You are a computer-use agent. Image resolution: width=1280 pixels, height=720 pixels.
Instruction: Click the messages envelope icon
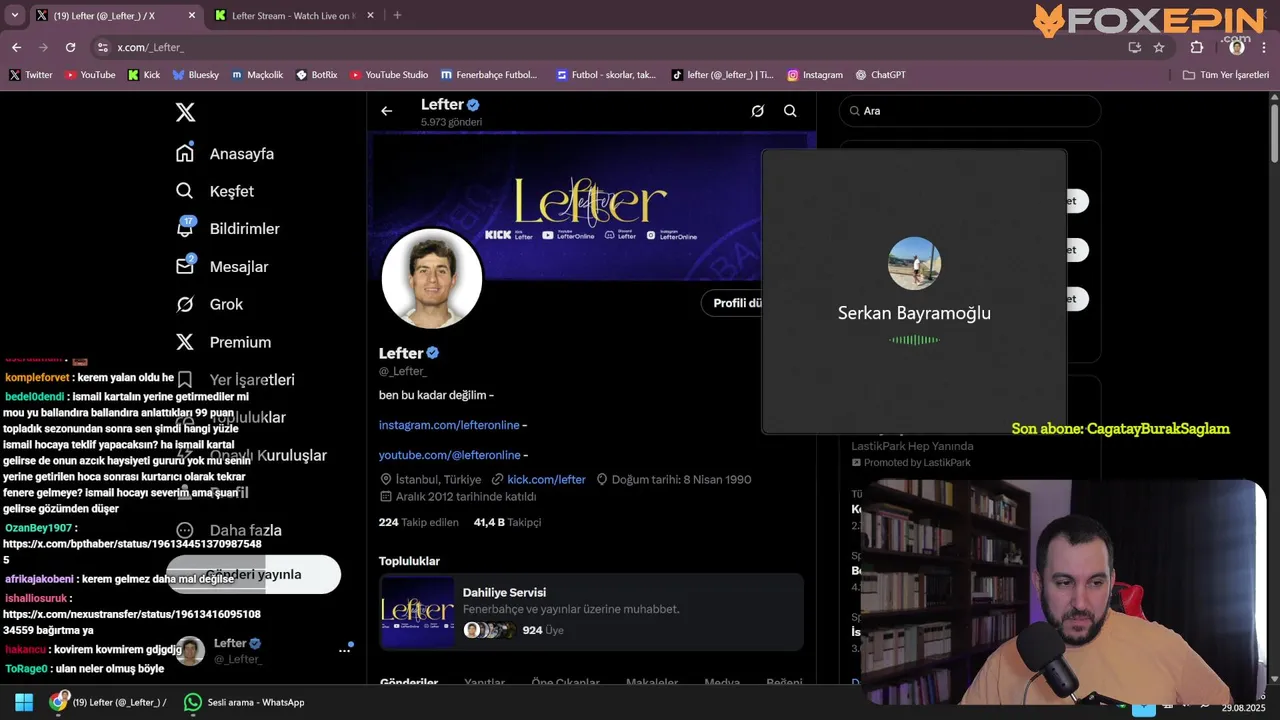[185, 267]
